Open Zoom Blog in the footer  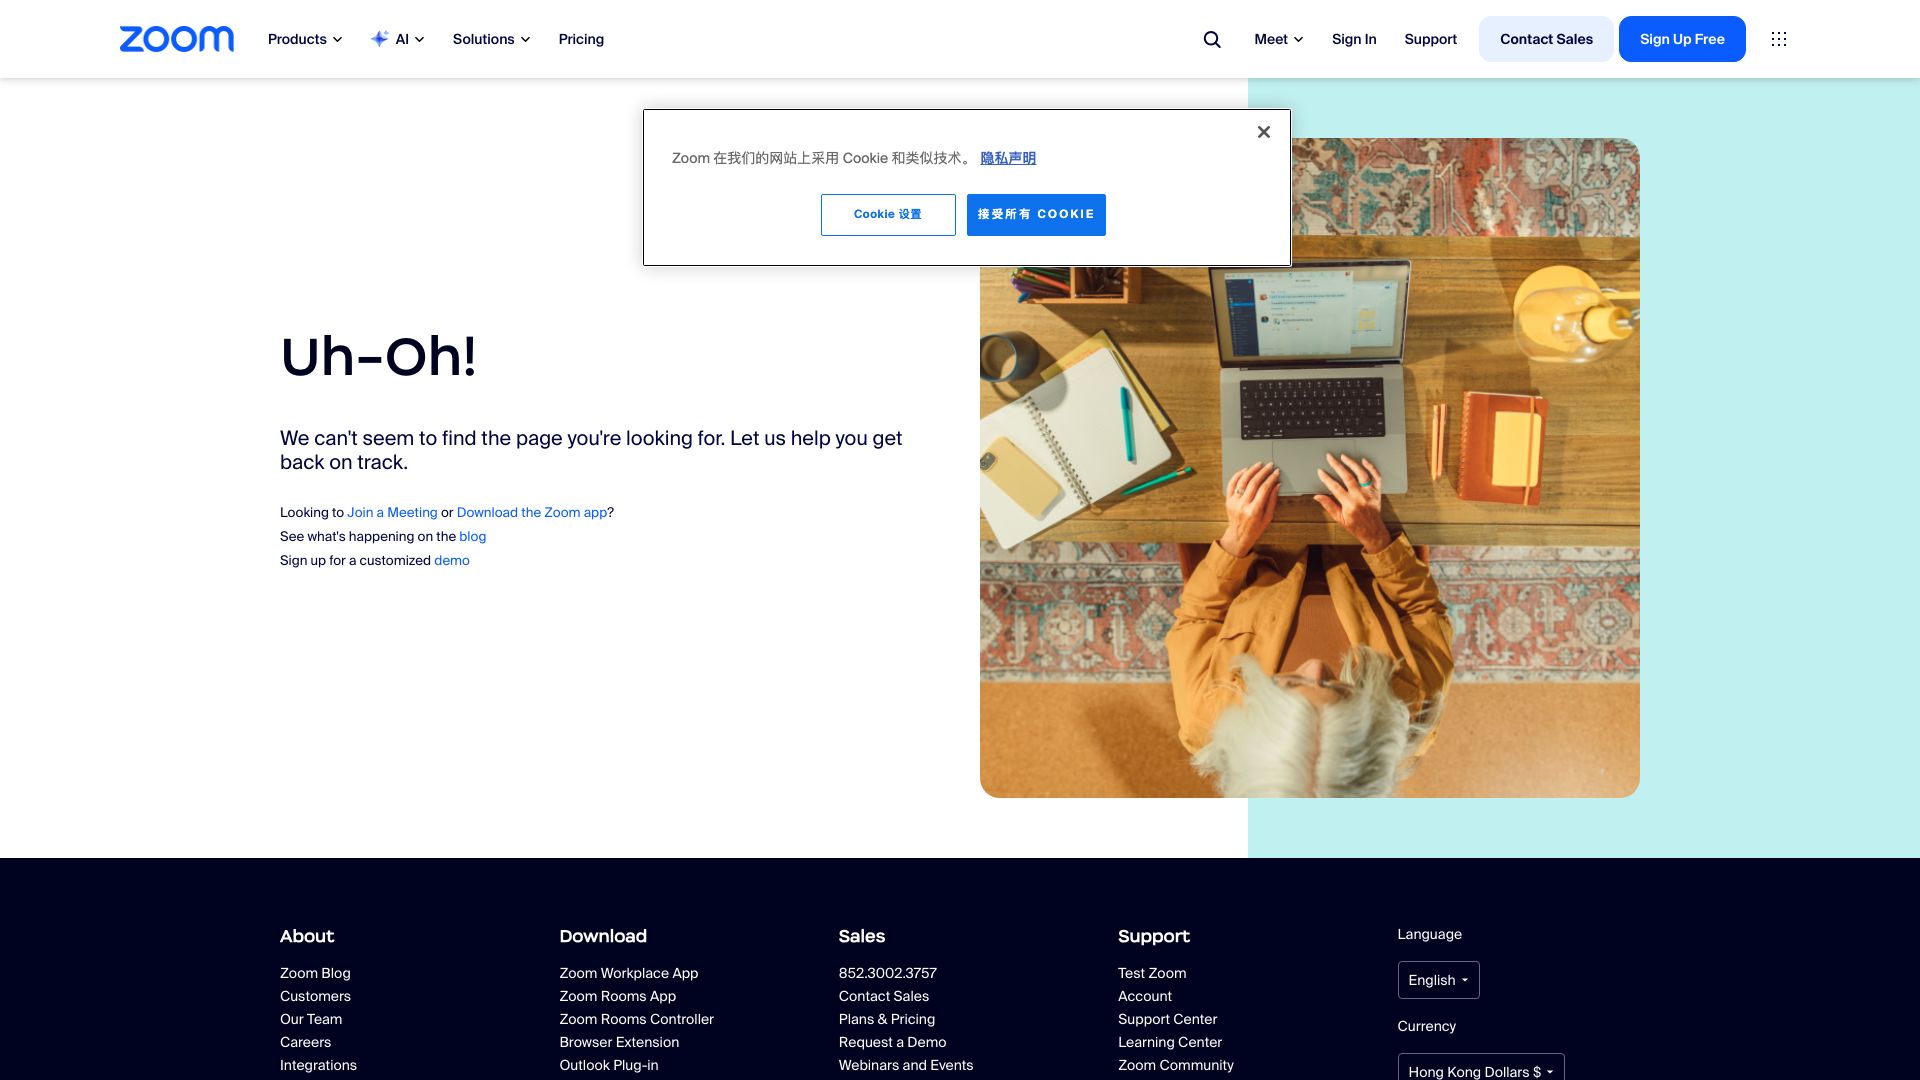[x=315, y=973]
